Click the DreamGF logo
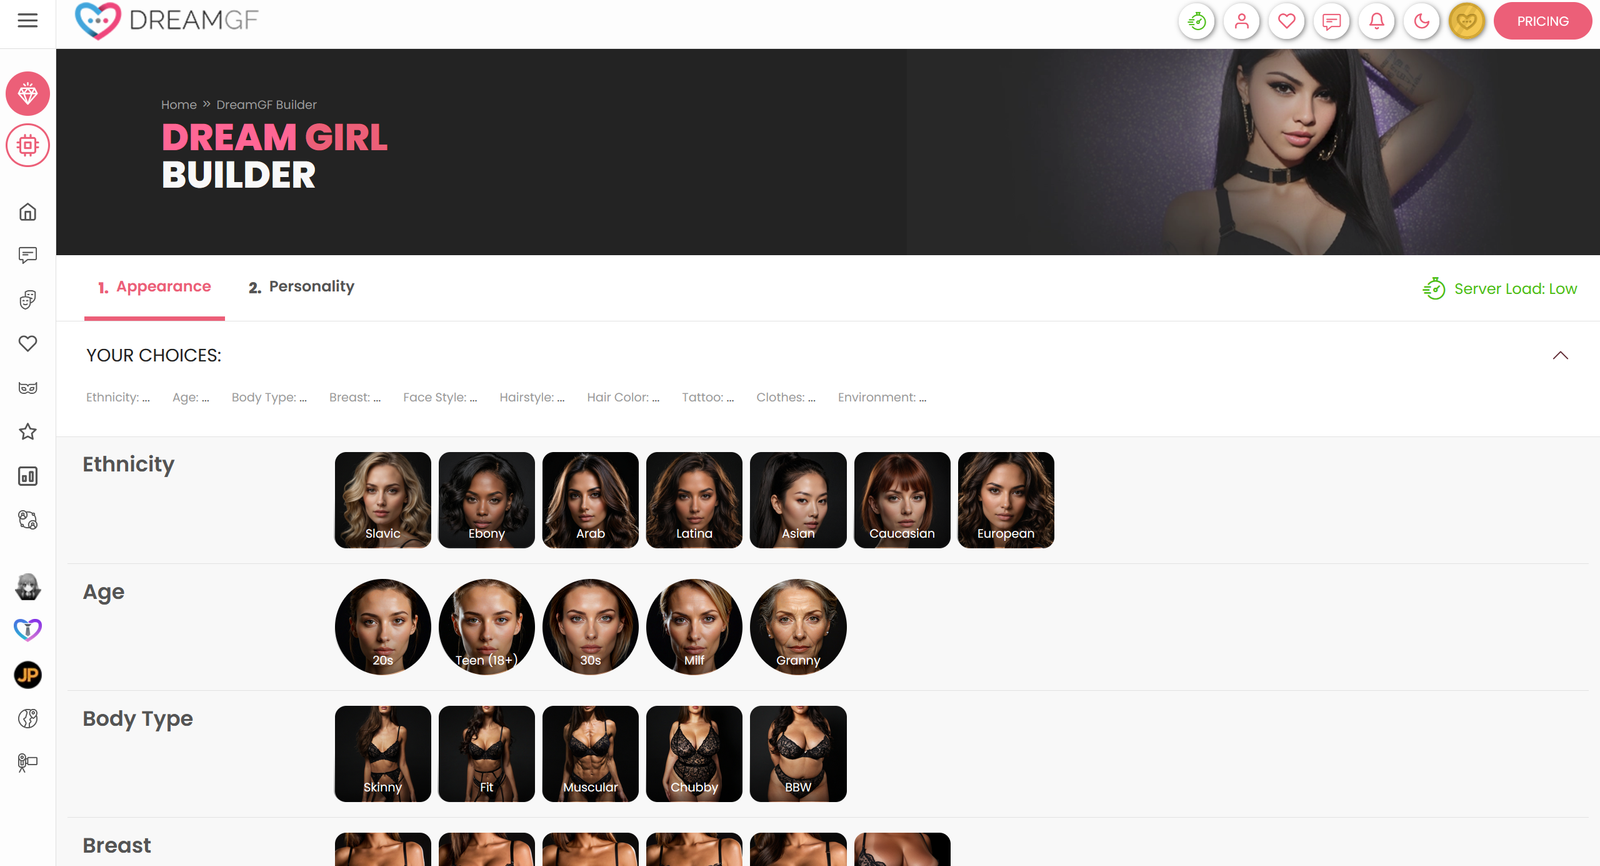This screenshot has width=1600, height=866. click(167, 20)
